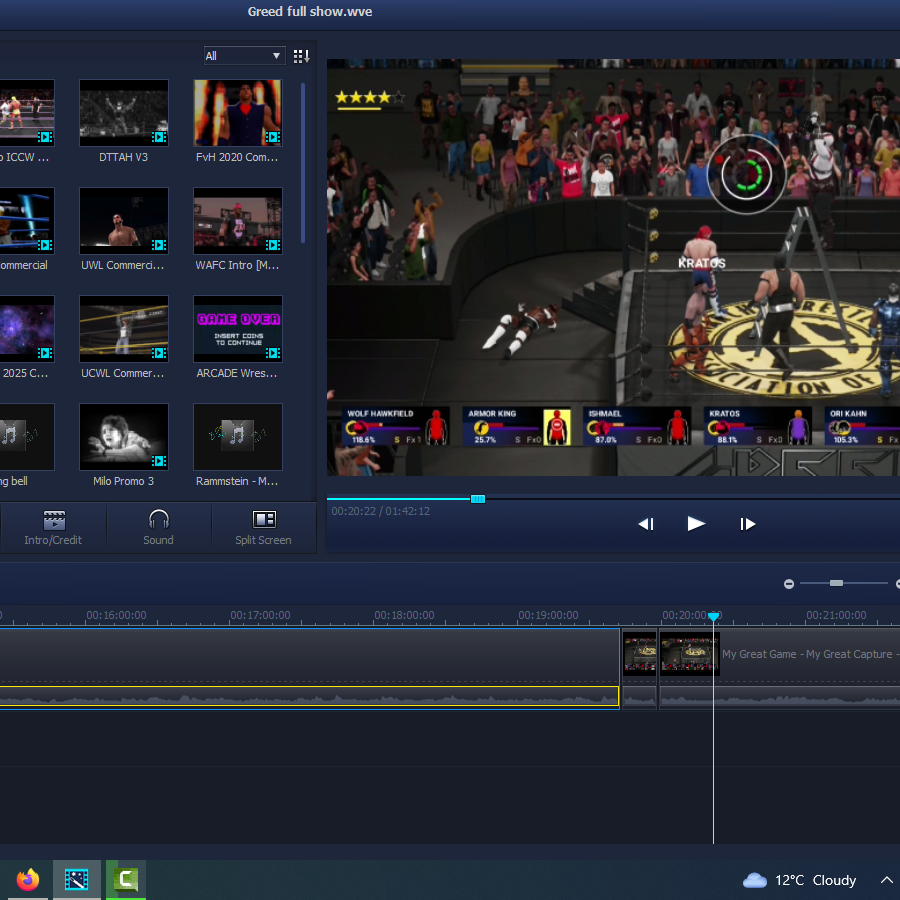Step forward to next frame
Viewport: 900px width, 900px height.
[x=747, y=524]
